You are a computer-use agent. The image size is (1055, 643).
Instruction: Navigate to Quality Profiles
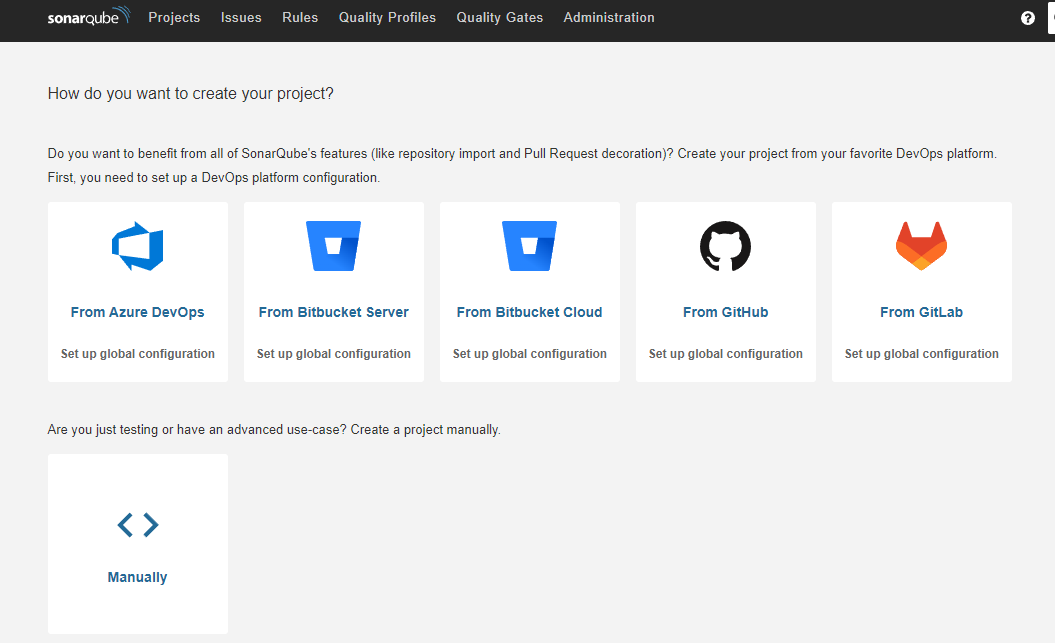click(387, 17)
